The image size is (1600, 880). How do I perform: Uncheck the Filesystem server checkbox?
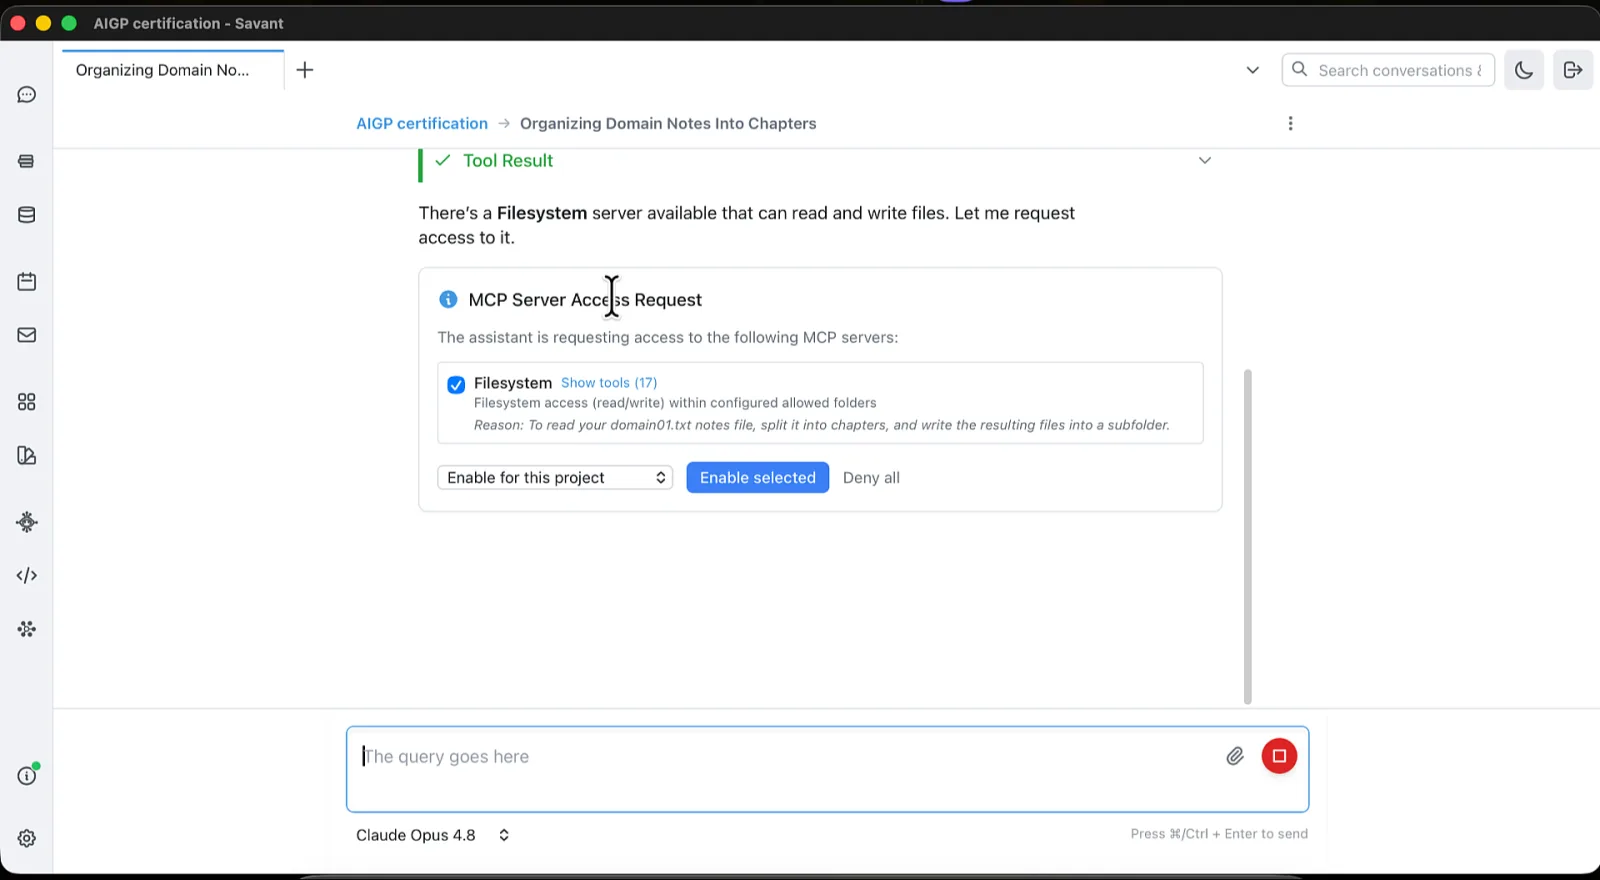point(456,385)
